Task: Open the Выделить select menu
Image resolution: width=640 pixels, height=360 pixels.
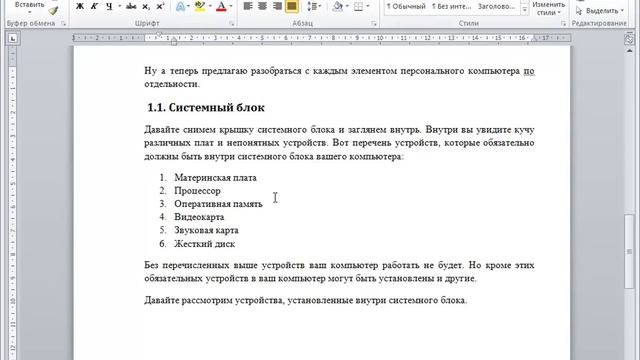Action: pyautogui.click(x=600, y=11)
